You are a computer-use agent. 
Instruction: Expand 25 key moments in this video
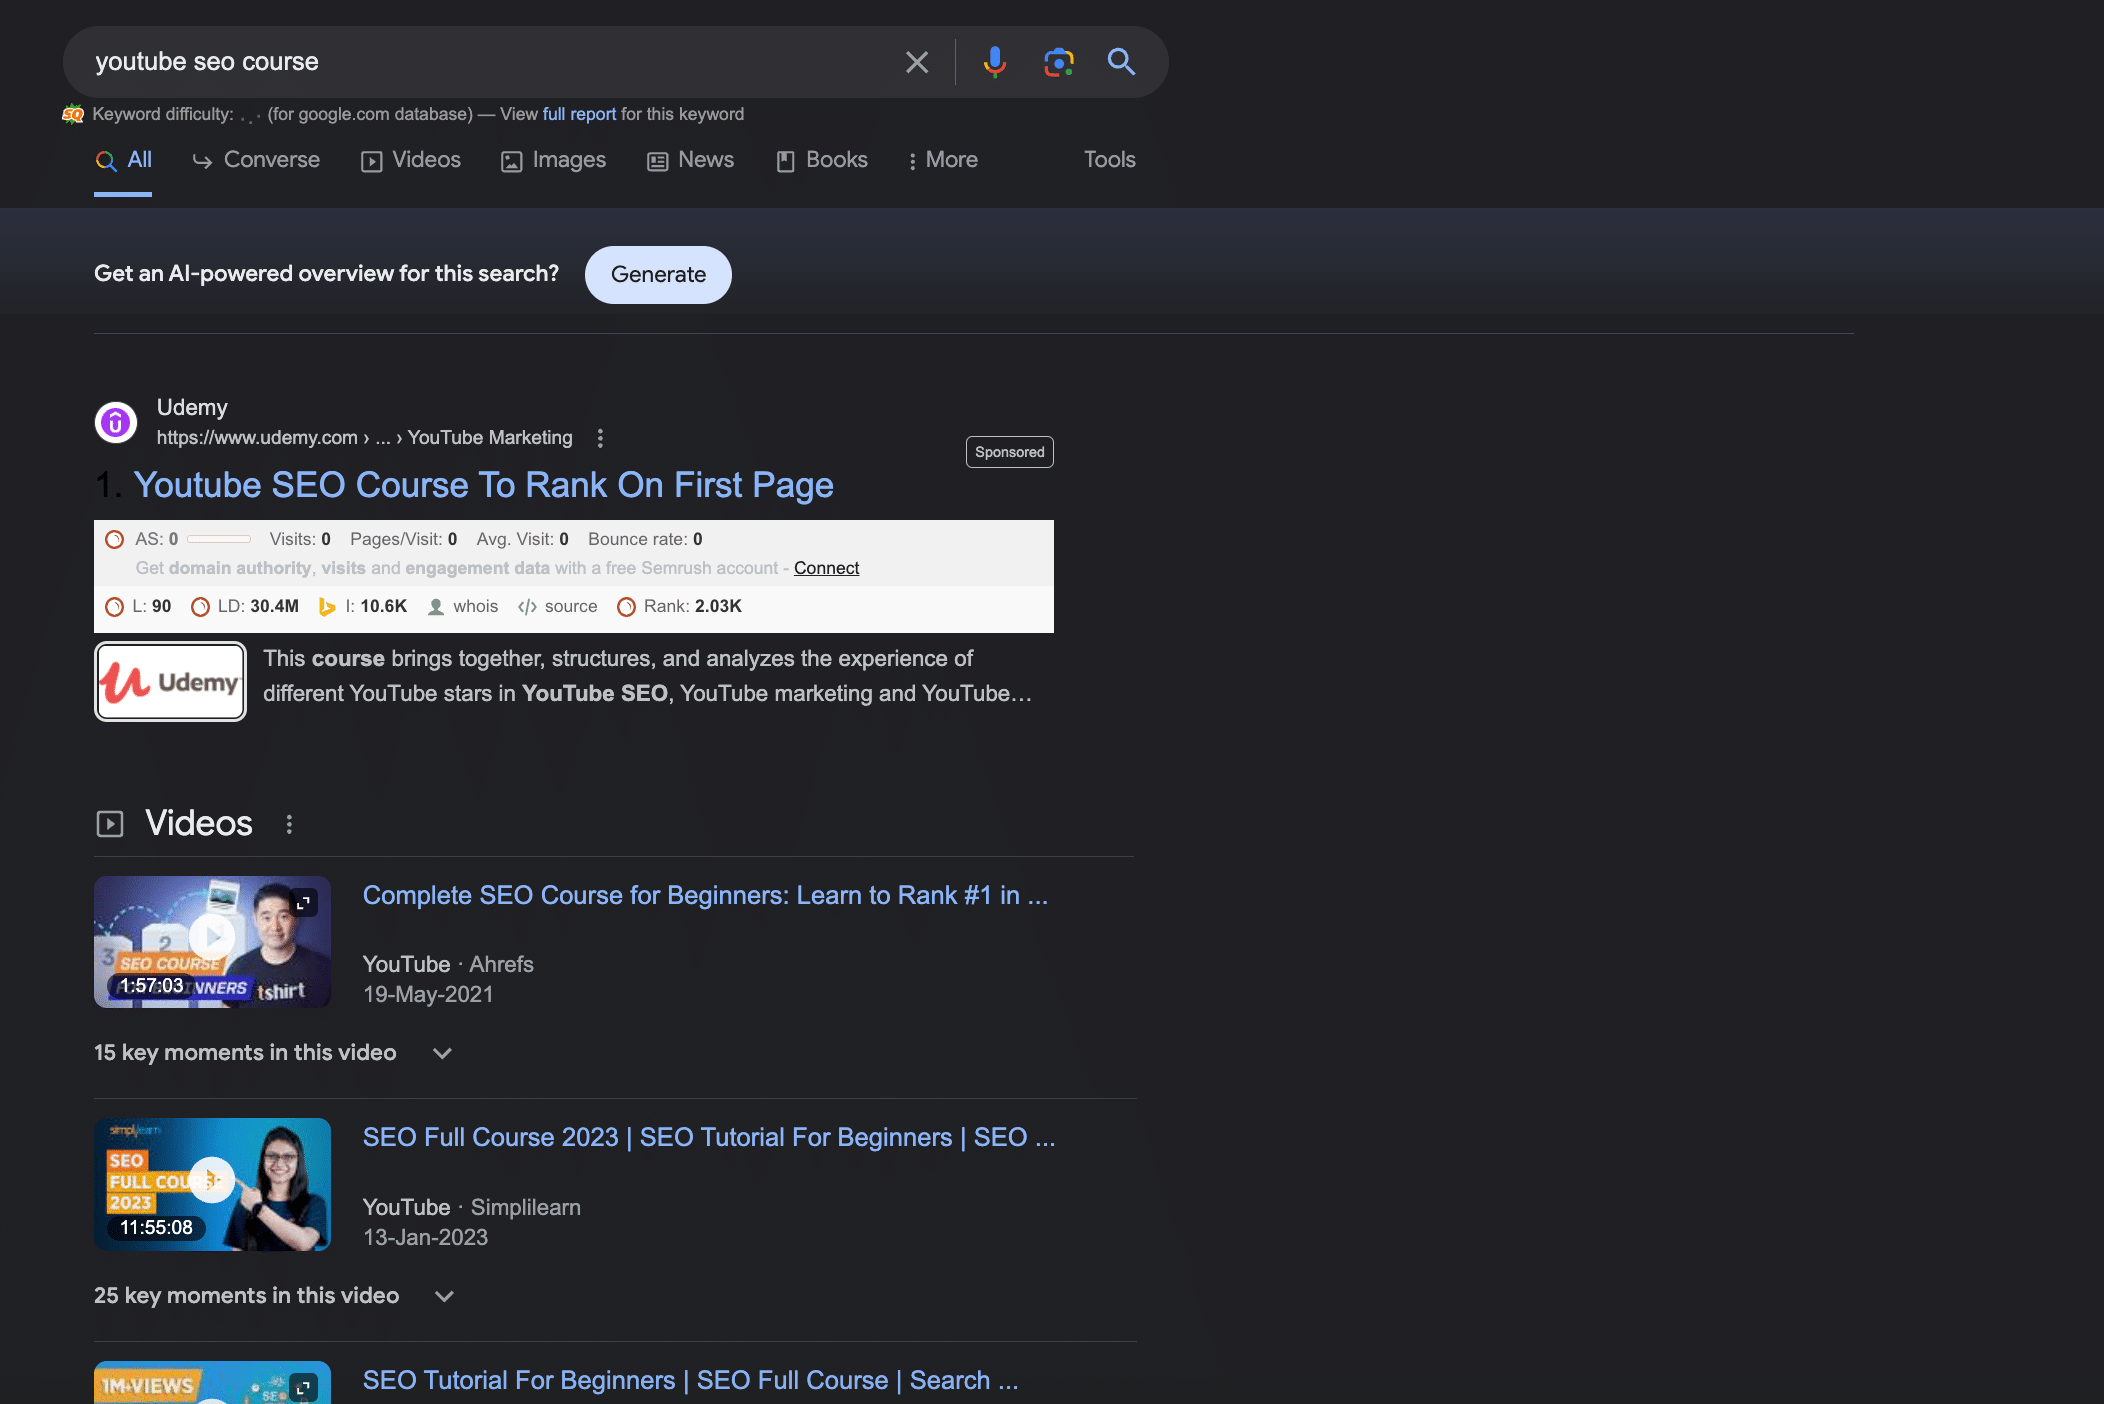pyautogui.click(x=275, y=1296)
